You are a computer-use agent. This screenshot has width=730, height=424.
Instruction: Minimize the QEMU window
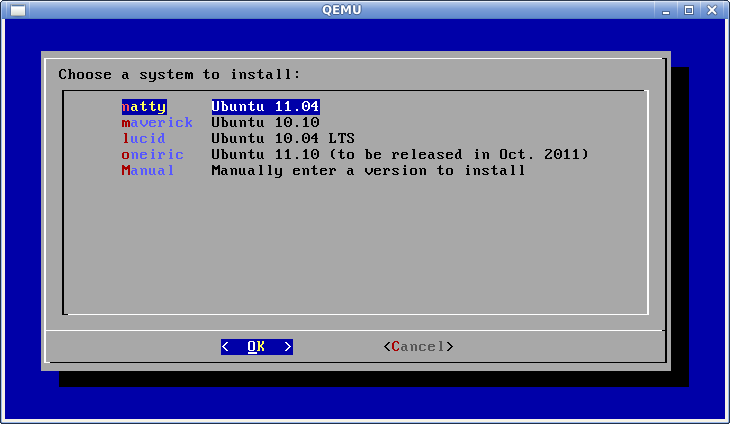(666, 10)
